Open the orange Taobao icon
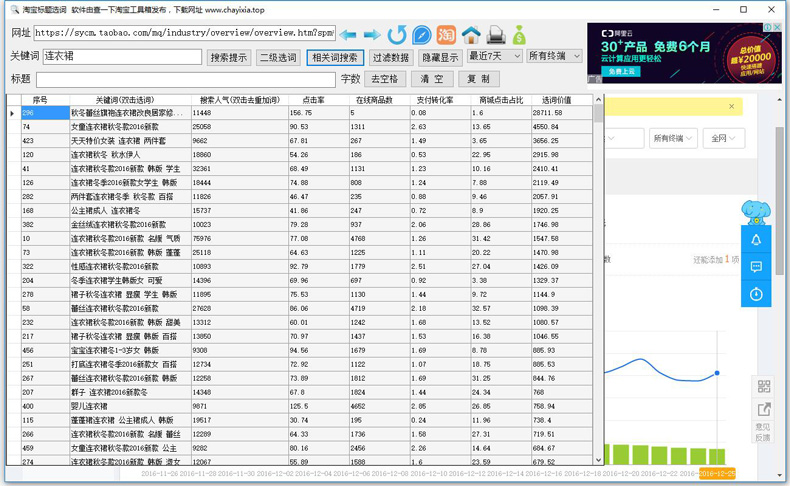Screen dimensions: 790x486 click(x=446, y=35)
